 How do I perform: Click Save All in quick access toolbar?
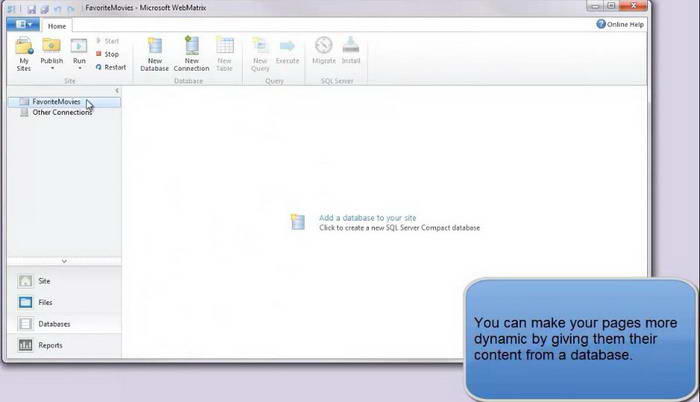coord(45,9)
